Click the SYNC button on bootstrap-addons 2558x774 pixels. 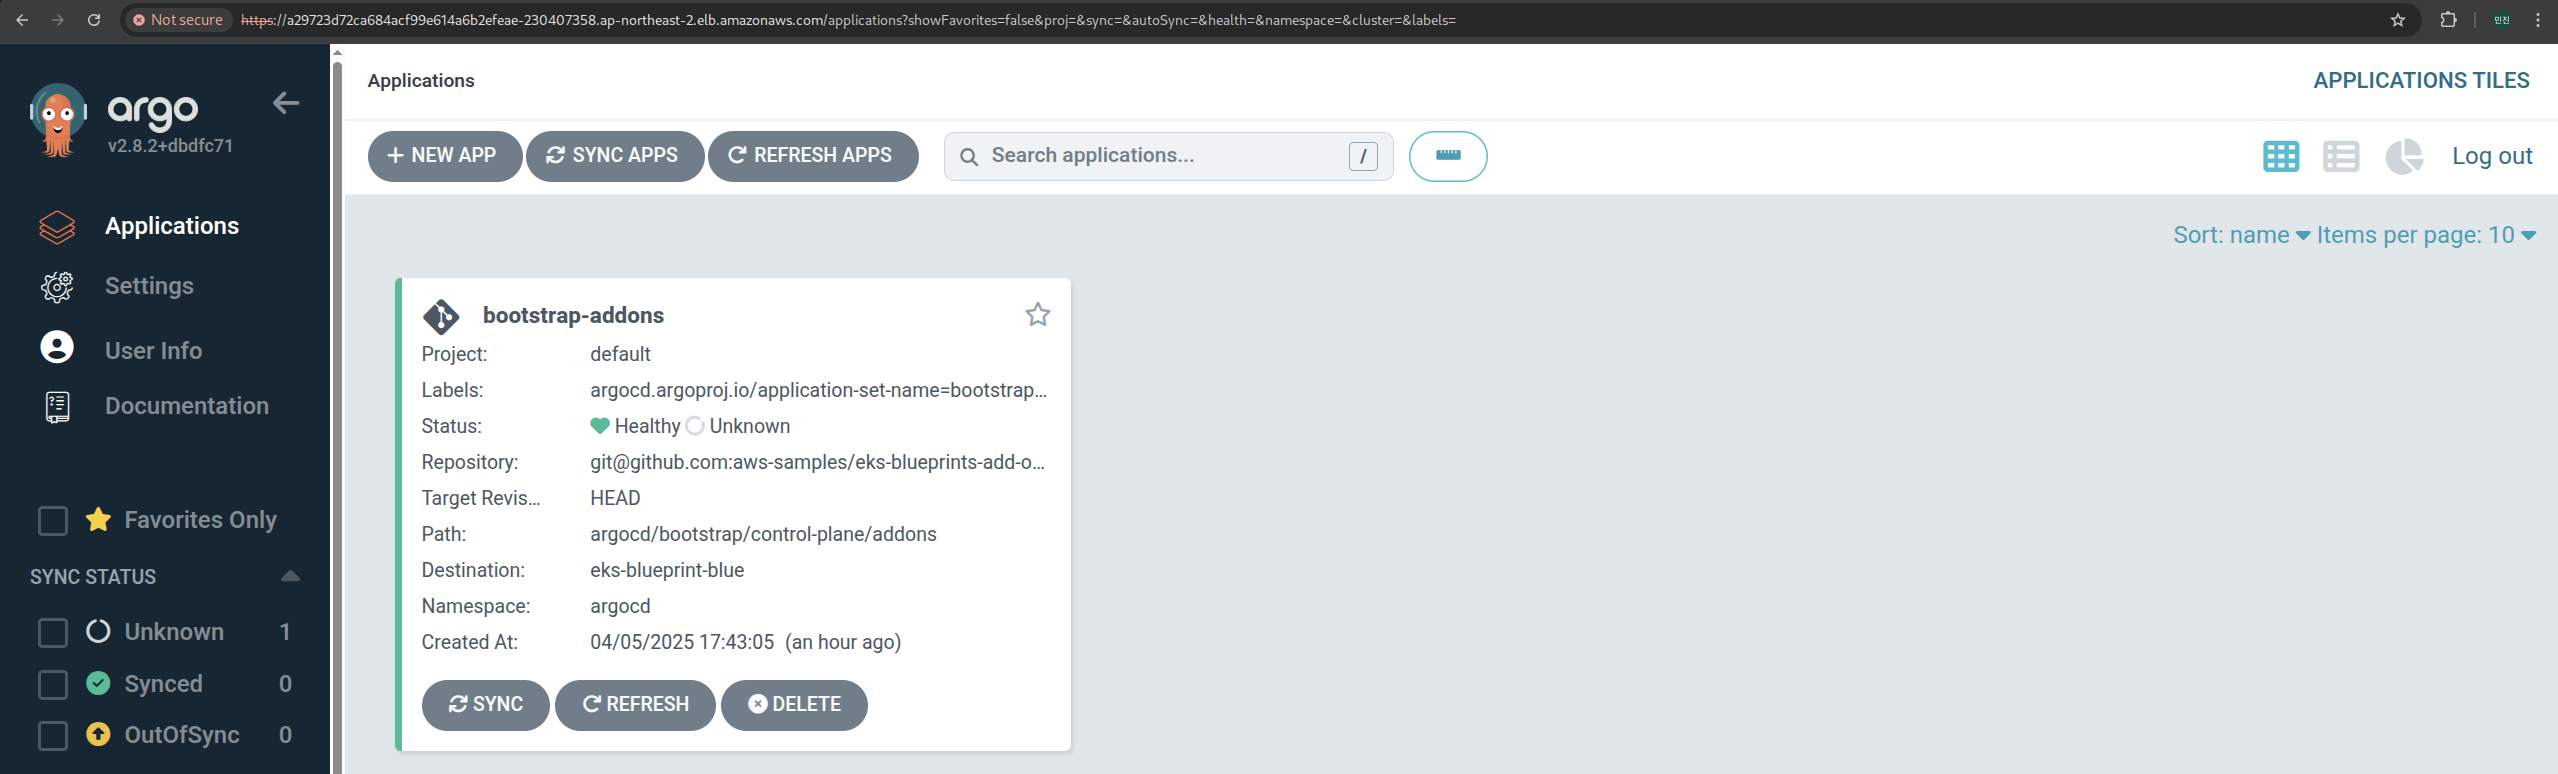[x=486, y=705]
